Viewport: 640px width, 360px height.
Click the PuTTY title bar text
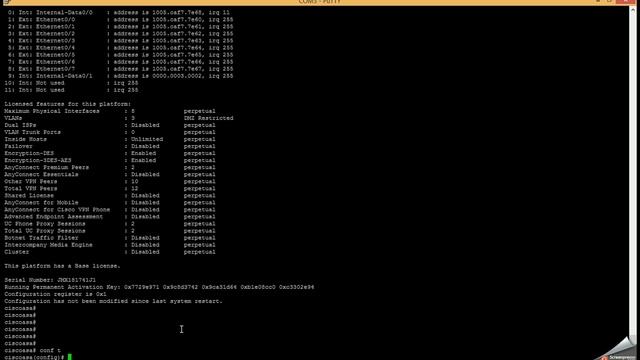[x=319, y=2]
